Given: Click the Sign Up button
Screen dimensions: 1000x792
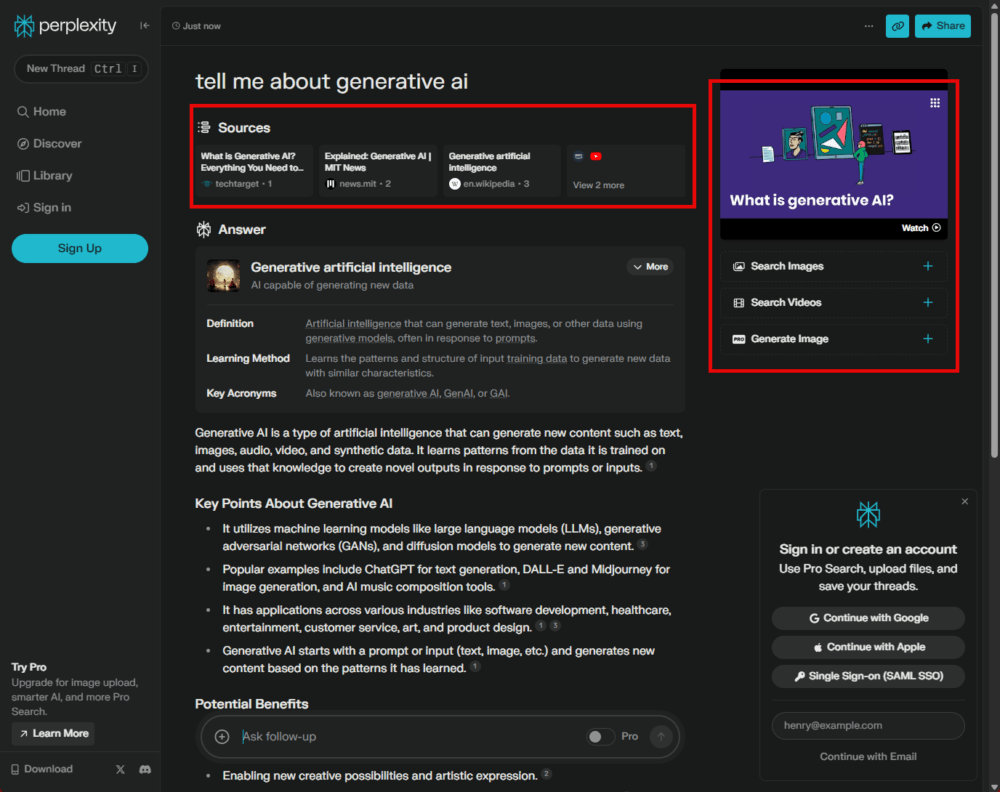Looking at the screenshot, I should tap(80, 248).
